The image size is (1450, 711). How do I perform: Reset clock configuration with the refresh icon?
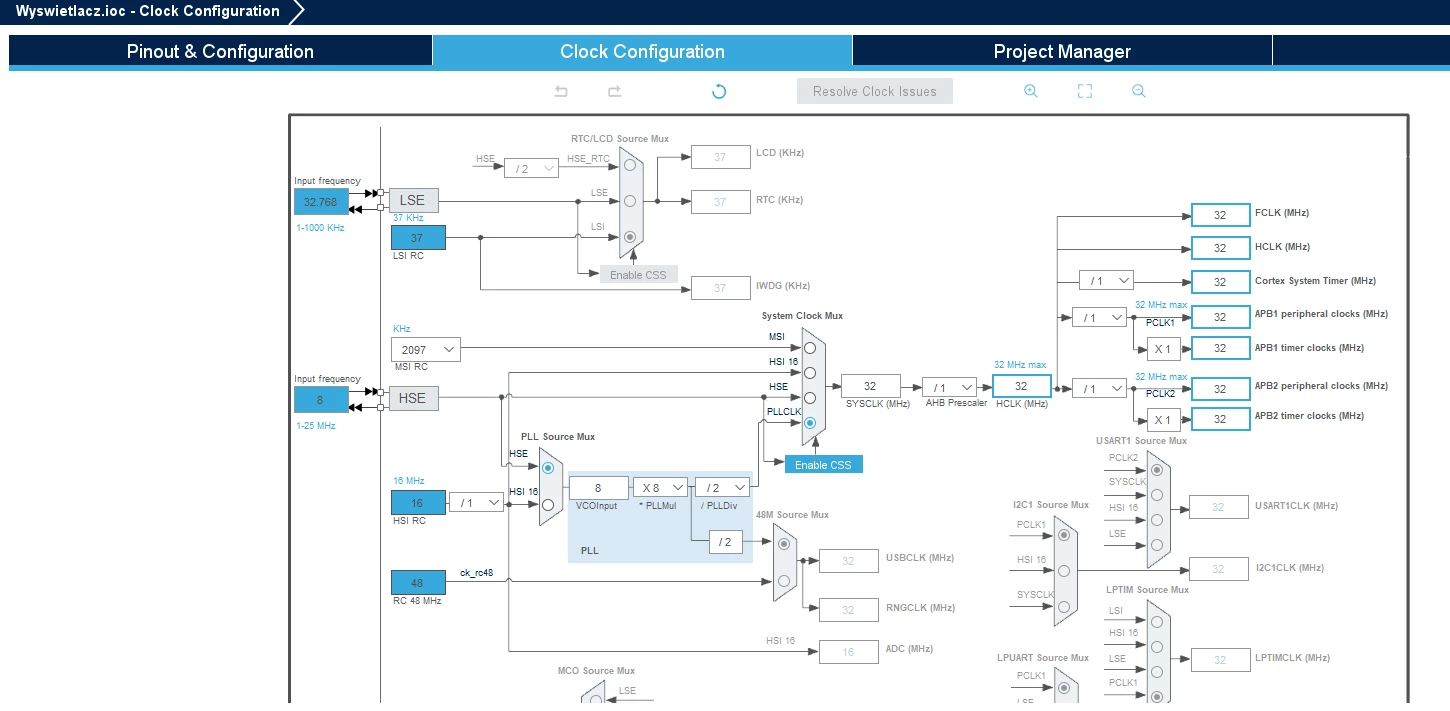point(718,91)
